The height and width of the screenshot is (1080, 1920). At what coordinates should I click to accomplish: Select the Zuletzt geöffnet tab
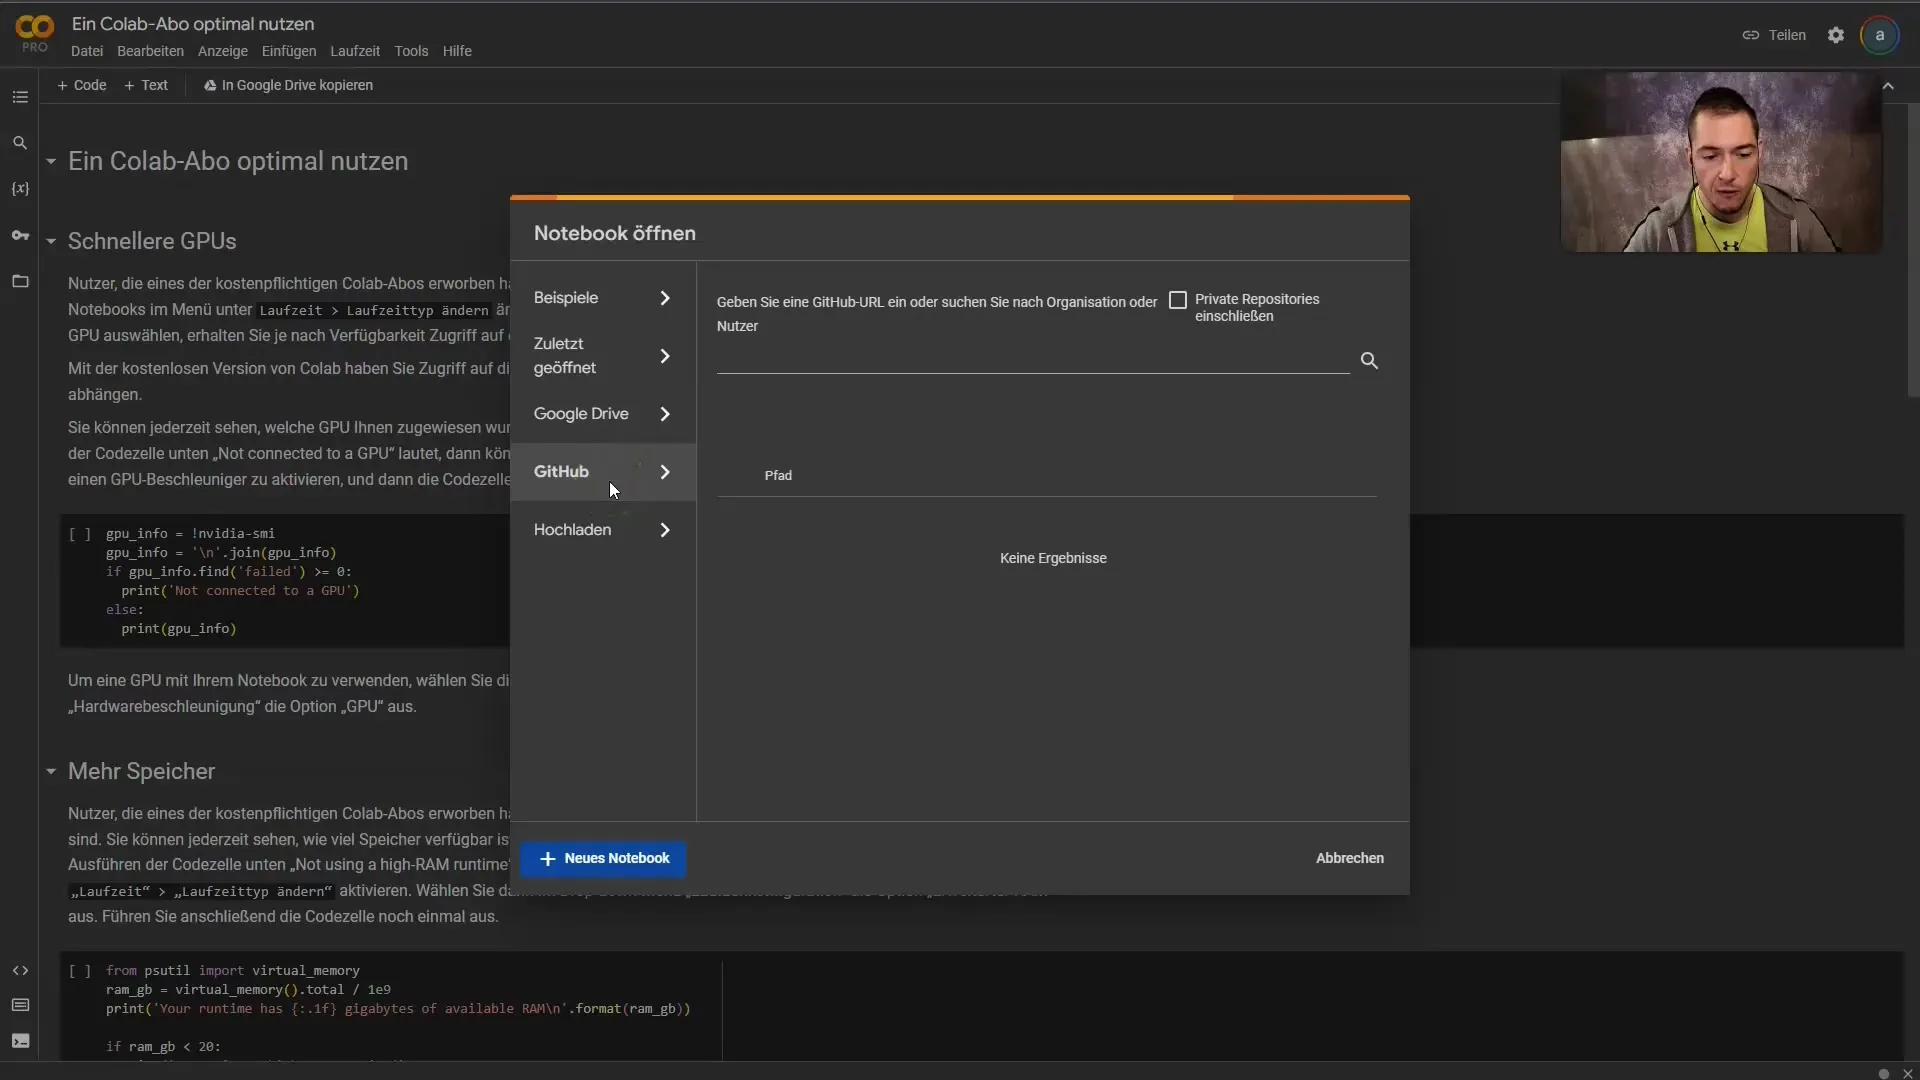[x=603, y=356]
